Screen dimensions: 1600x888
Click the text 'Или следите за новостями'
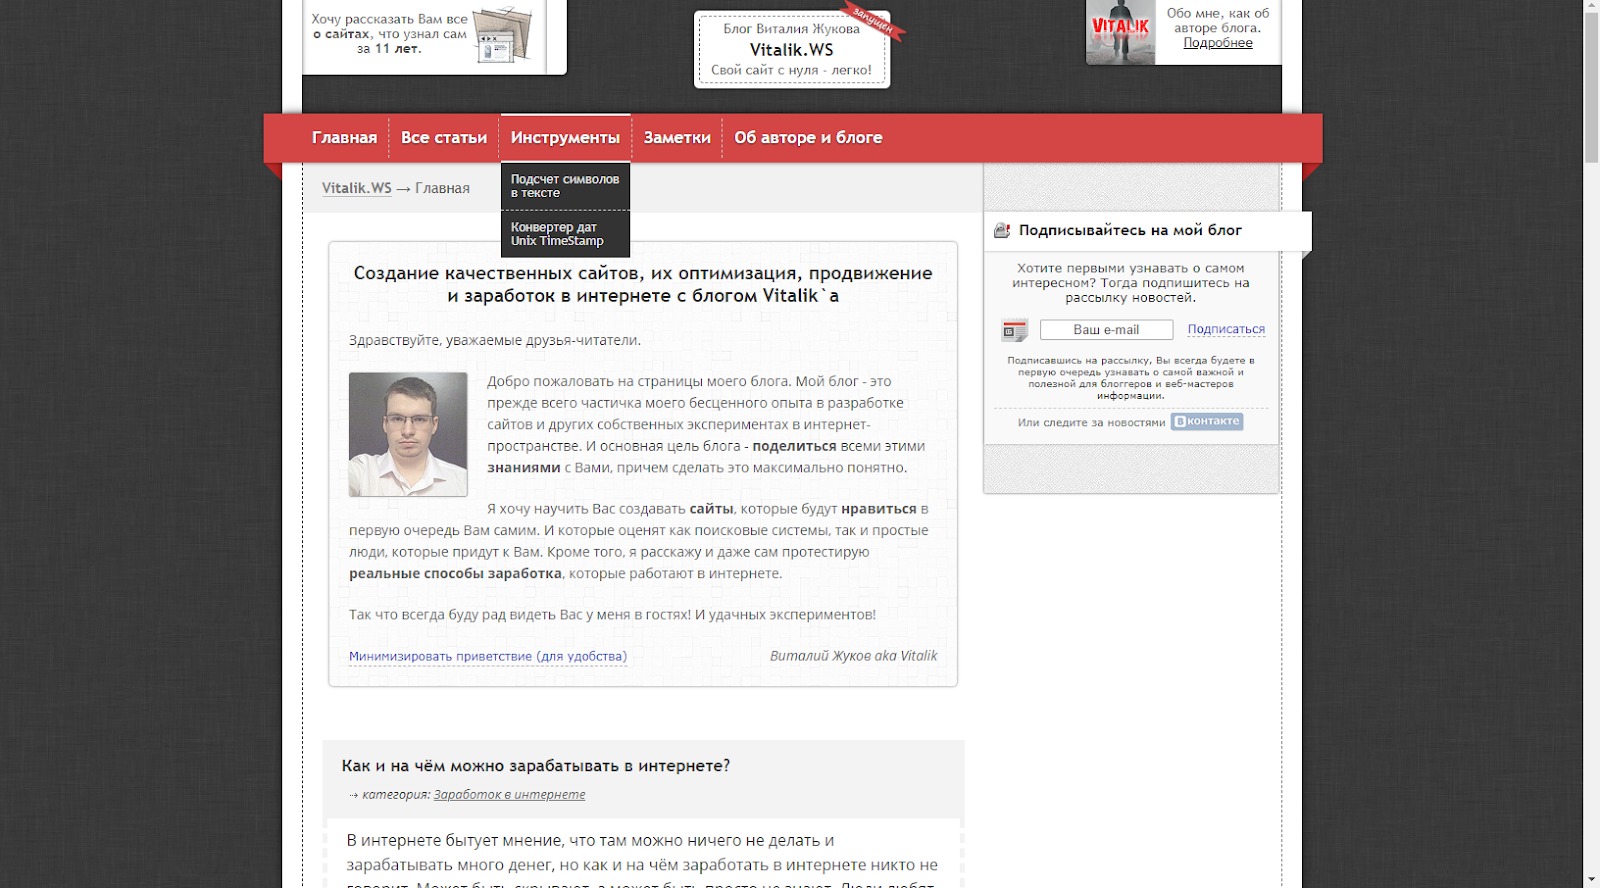[1091, 422]
